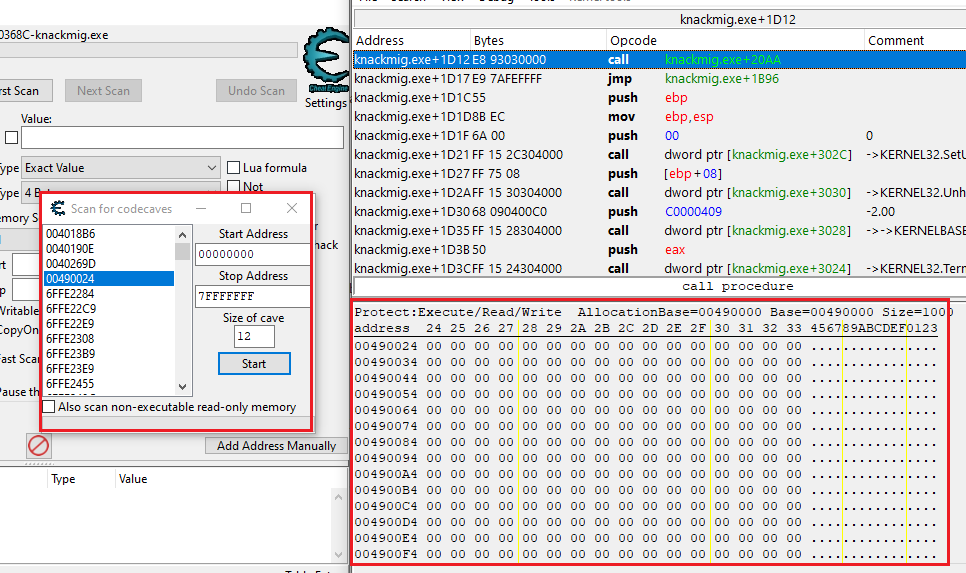Click hex dump row 004900F4
Viewport: 966px width, 573px height.
point(646,554)
